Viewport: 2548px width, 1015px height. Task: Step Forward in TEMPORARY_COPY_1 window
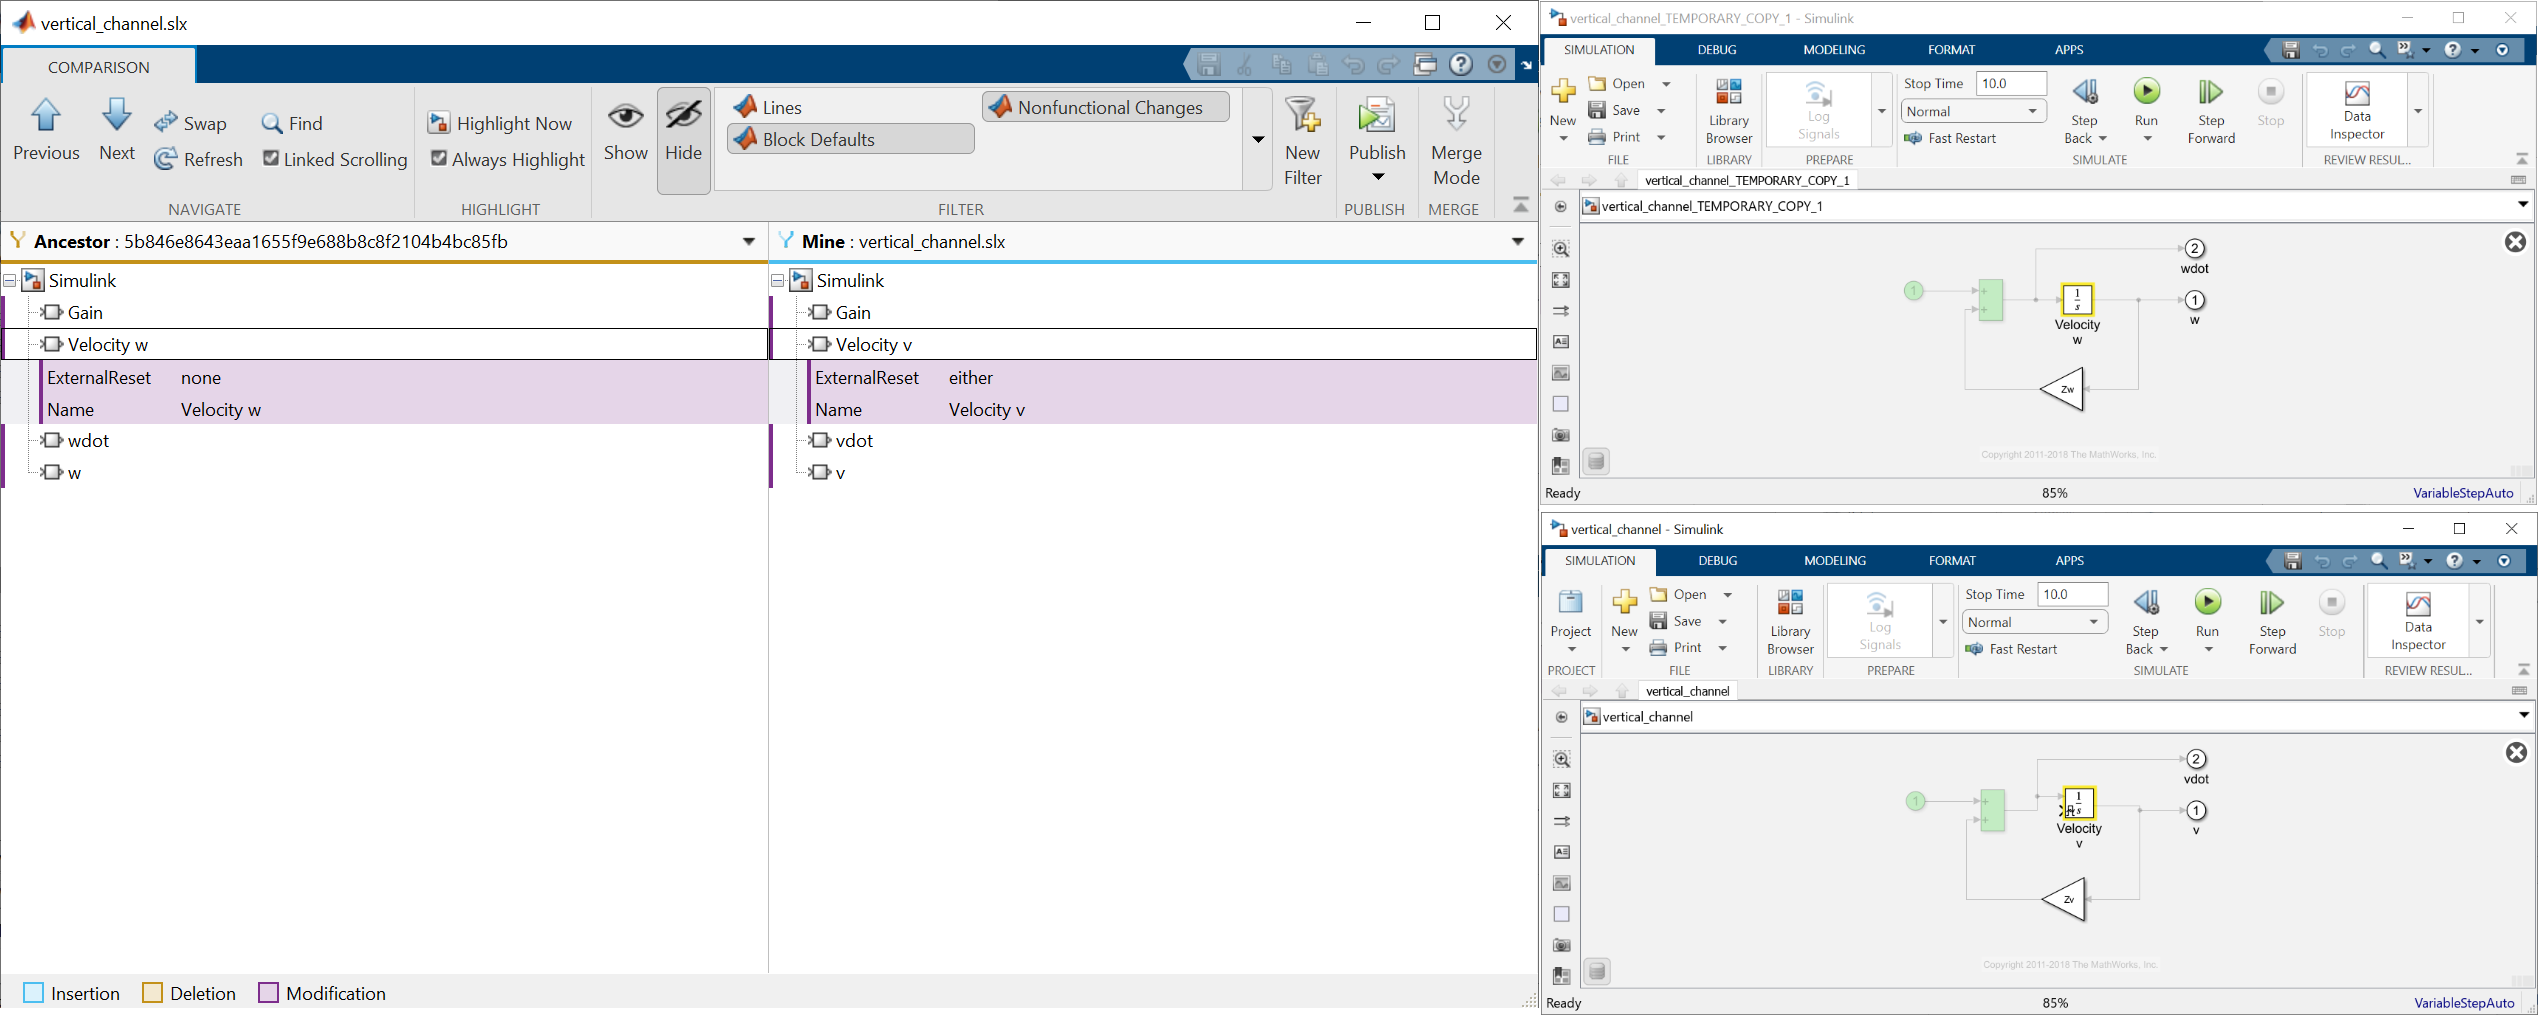2211,110
